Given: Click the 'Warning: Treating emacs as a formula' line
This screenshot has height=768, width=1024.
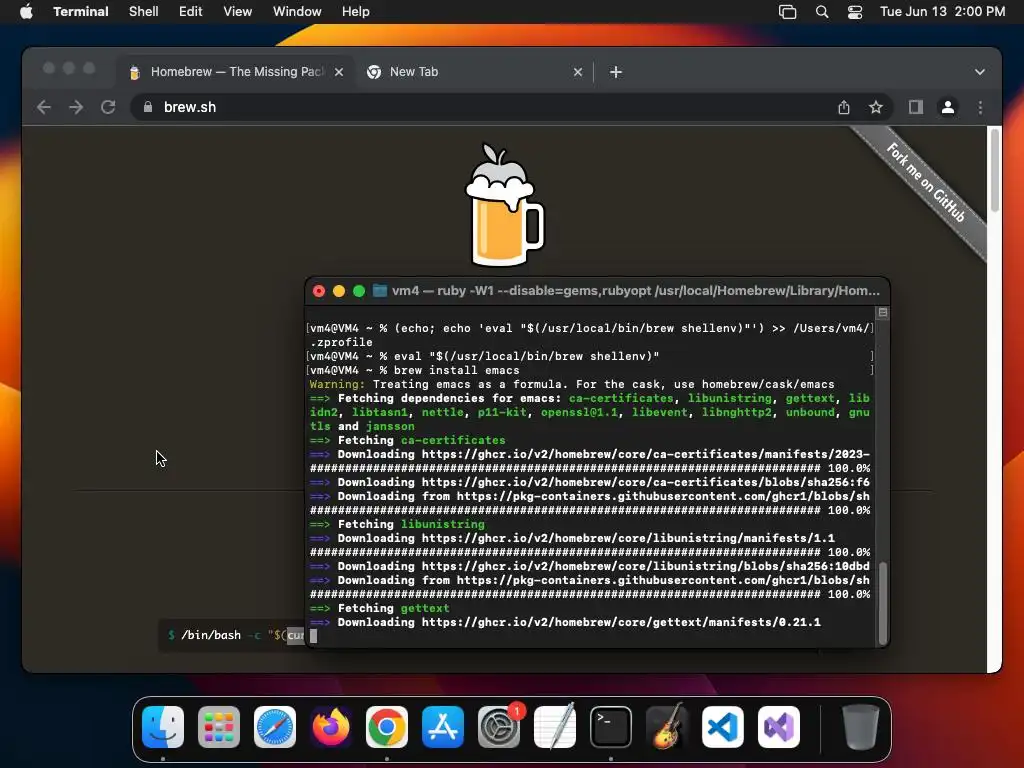Looking at the screenshot, I should [x=571, y=384].
